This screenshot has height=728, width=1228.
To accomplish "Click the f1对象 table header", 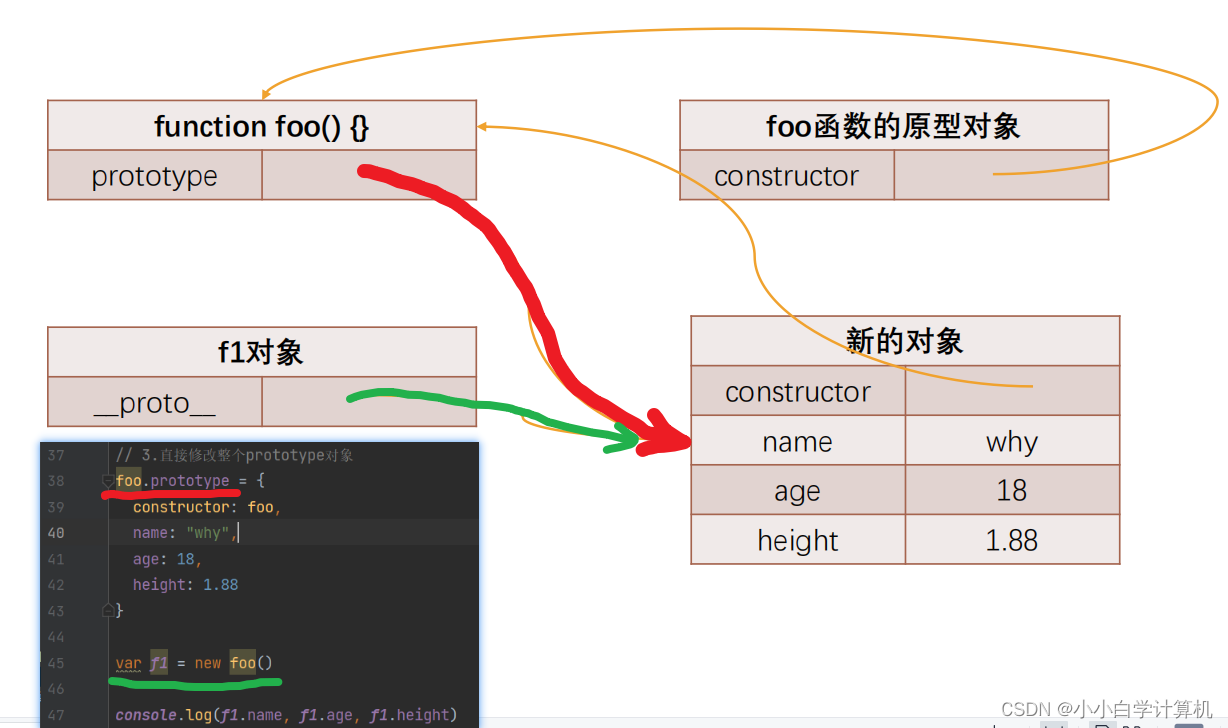I will pyautogui.click(x=261, y=351).
